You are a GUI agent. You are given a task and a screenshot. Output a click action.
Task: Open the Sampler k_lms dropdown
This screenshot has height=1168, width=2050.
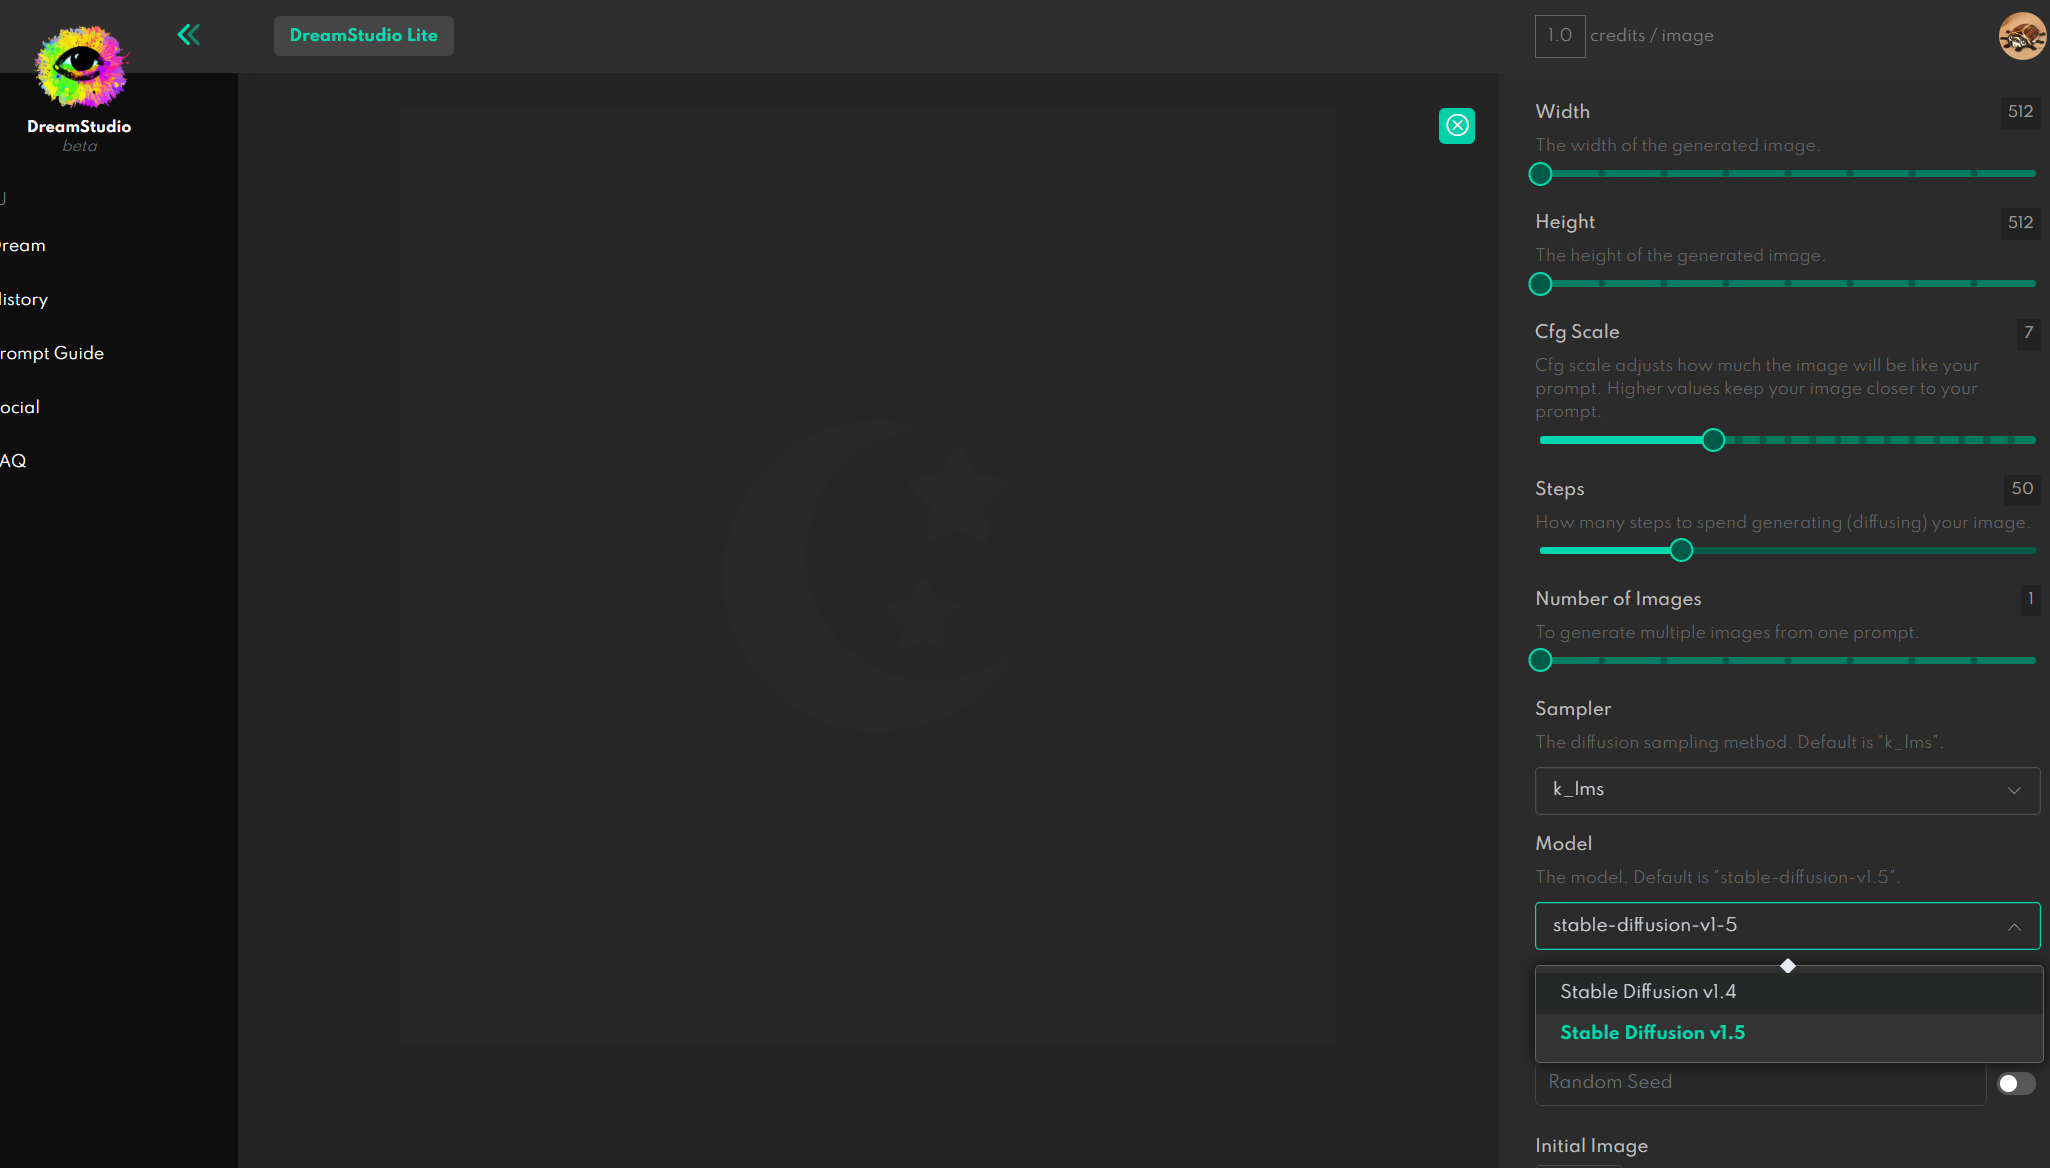[x=1785, y=790]
